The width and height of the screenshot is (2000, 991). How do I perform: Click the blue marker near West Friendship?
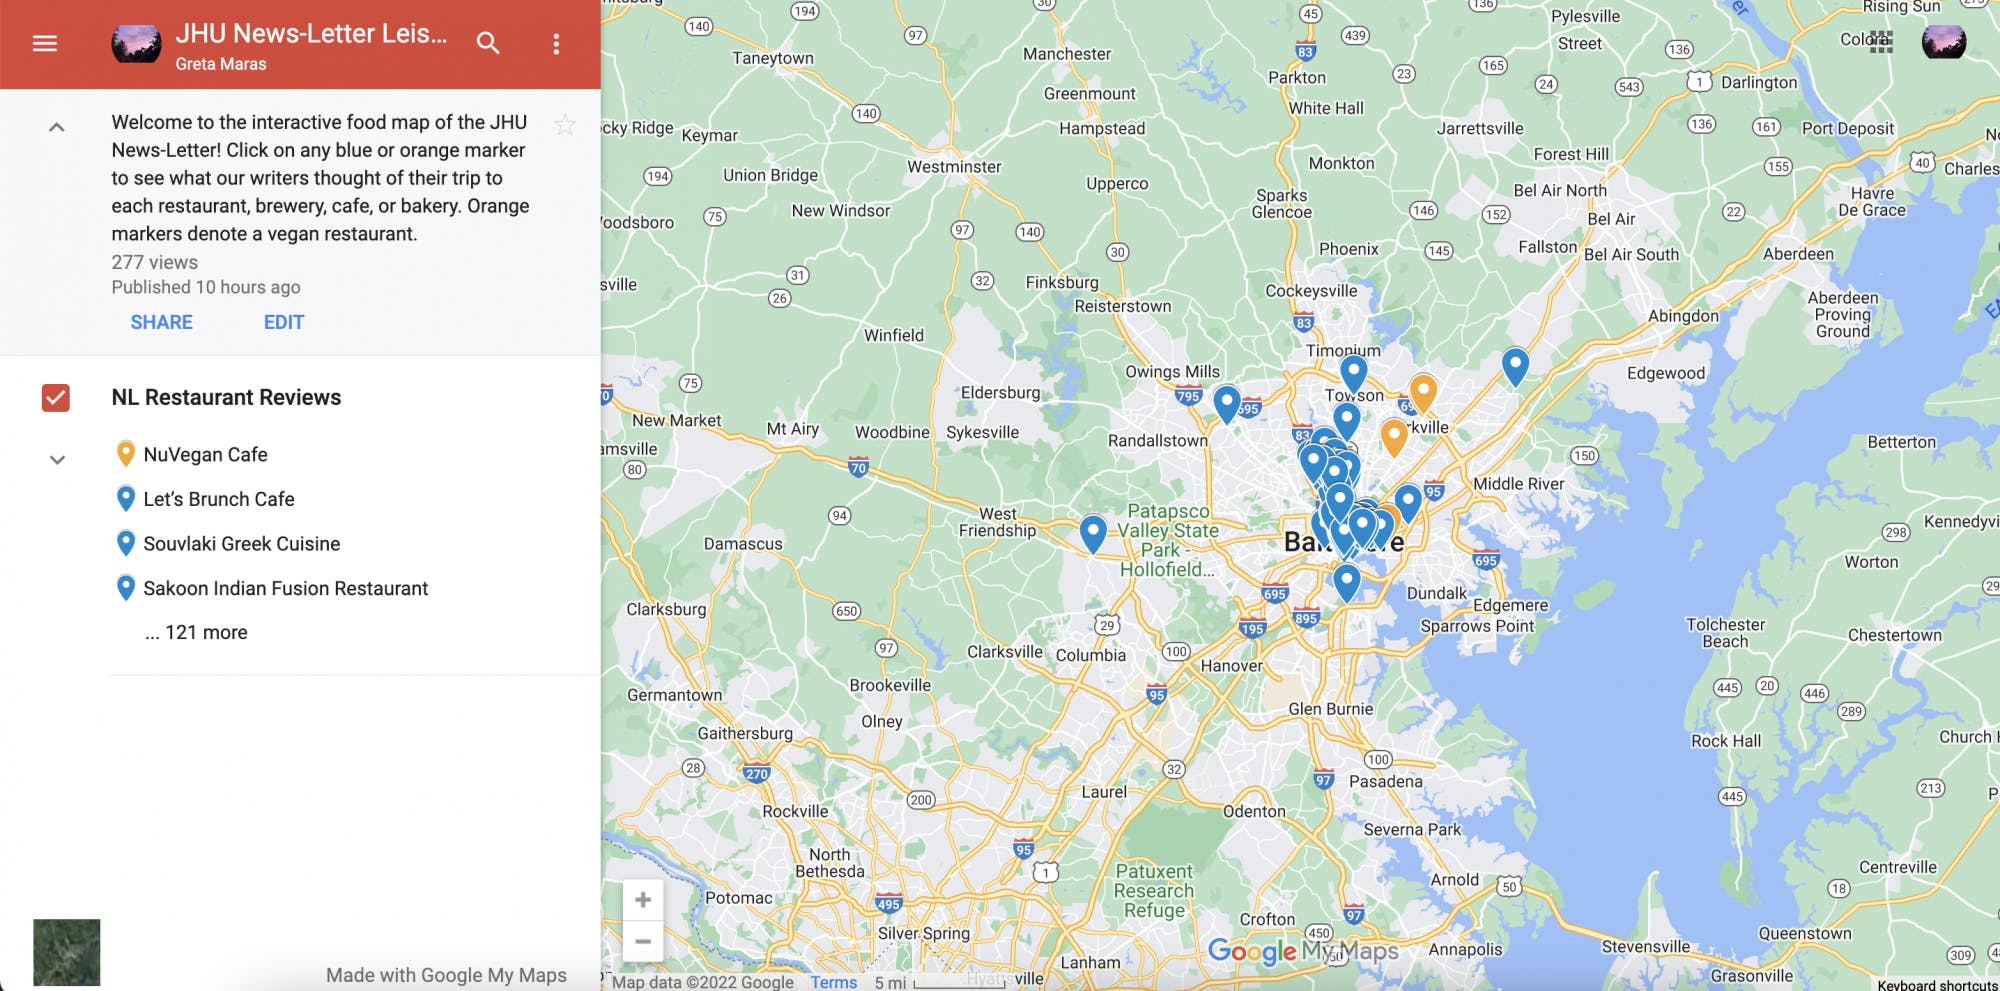(1093, 532)
